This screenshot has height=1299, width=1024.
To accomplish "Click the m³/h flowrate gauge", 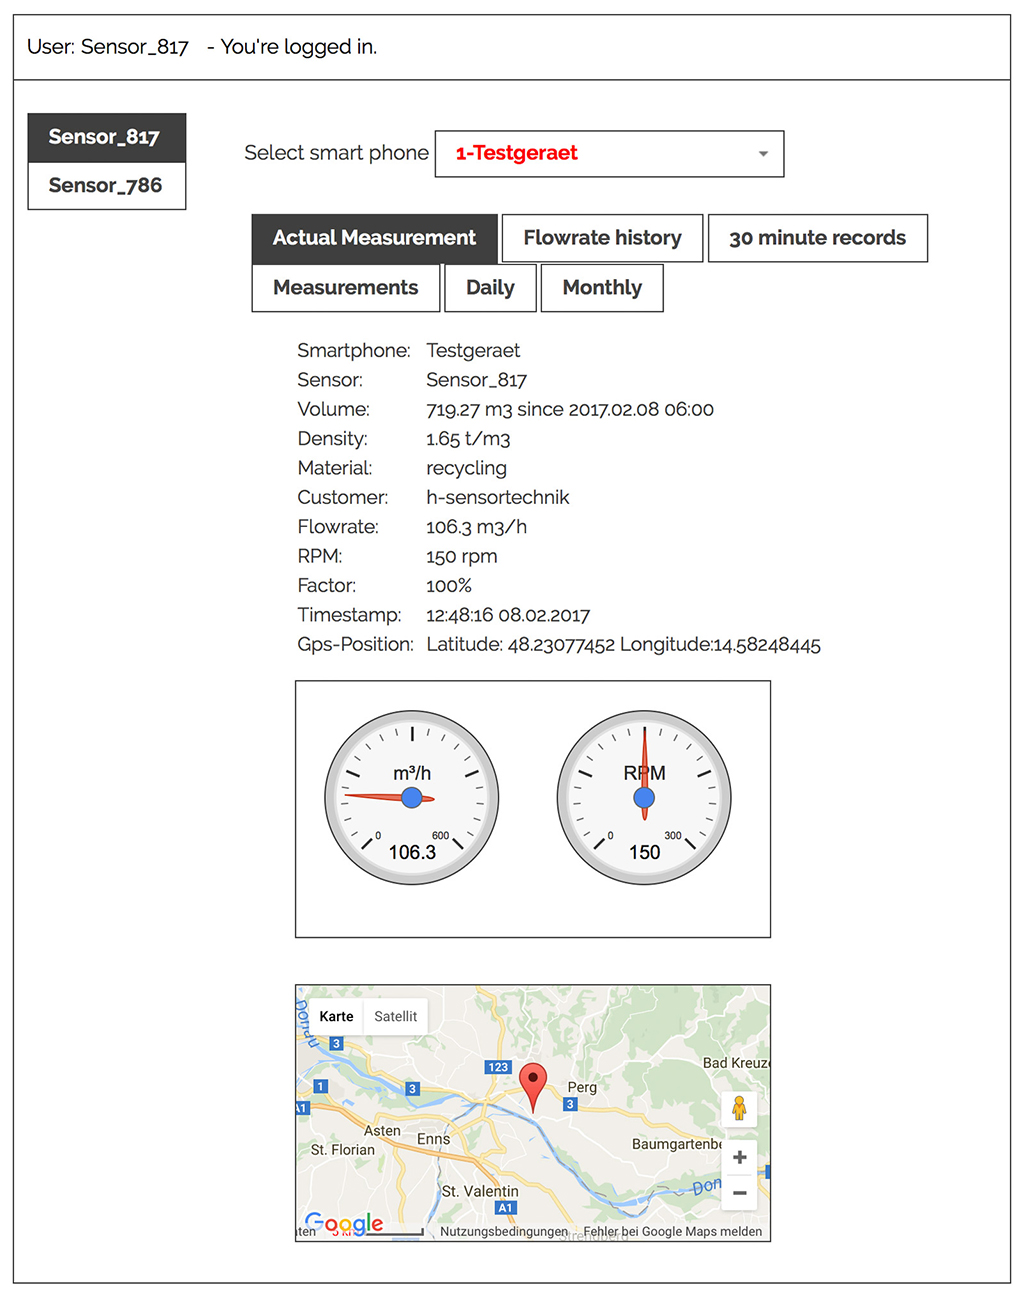I will [x=412, y=797].
